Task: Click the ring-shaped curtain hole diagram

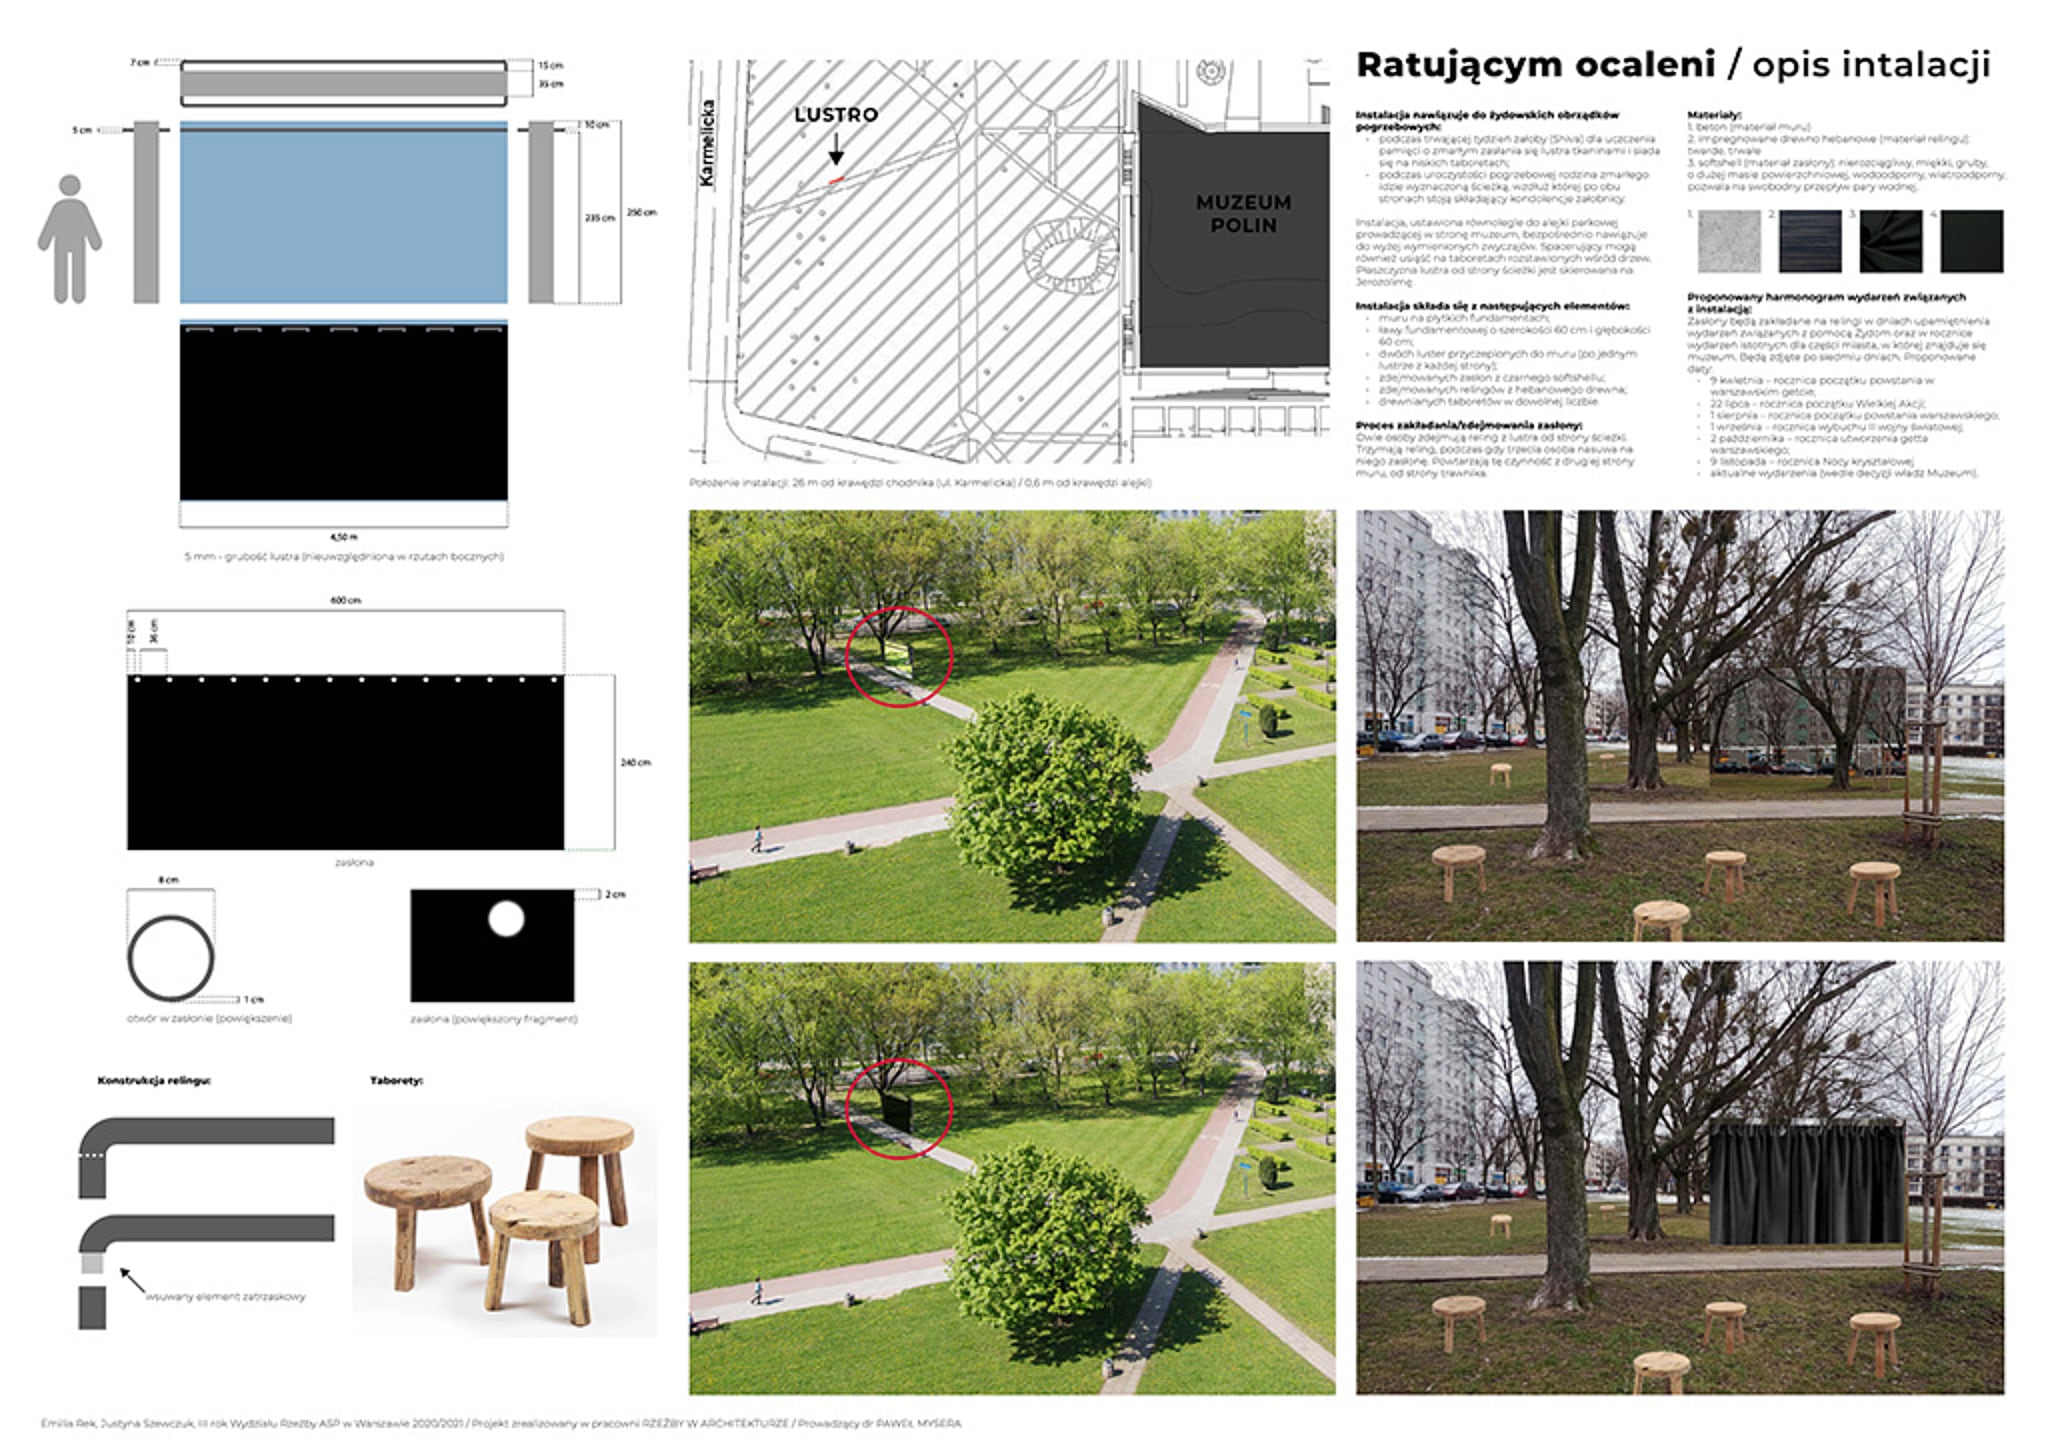Action: pos(171,957)
